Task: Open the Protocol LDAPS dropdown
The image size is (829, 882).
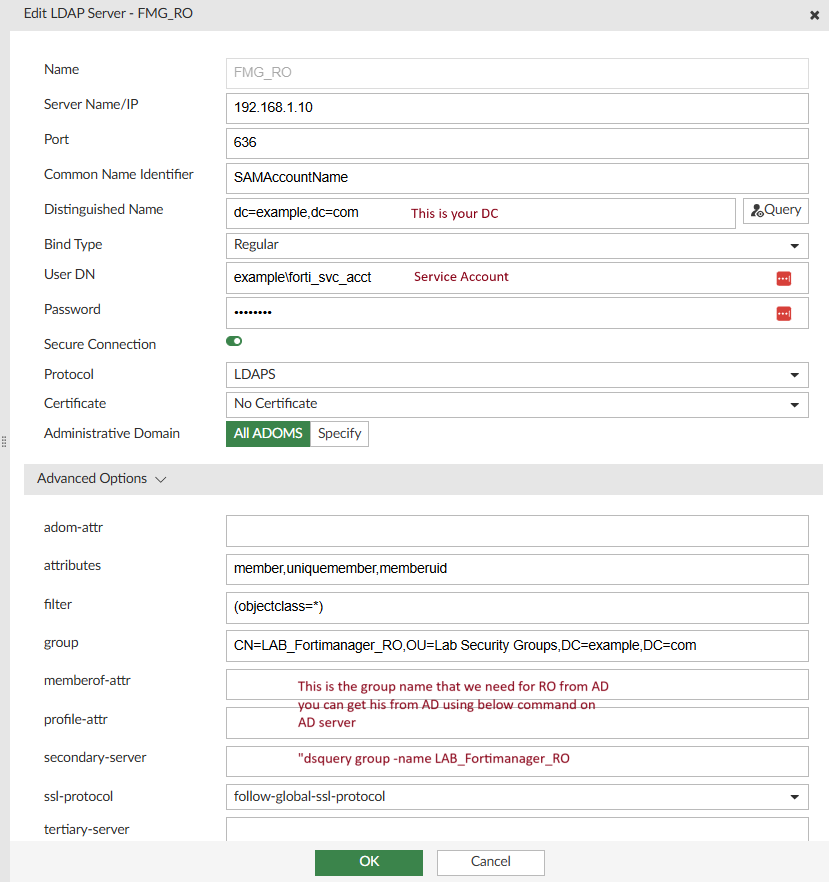Action: 517,375
